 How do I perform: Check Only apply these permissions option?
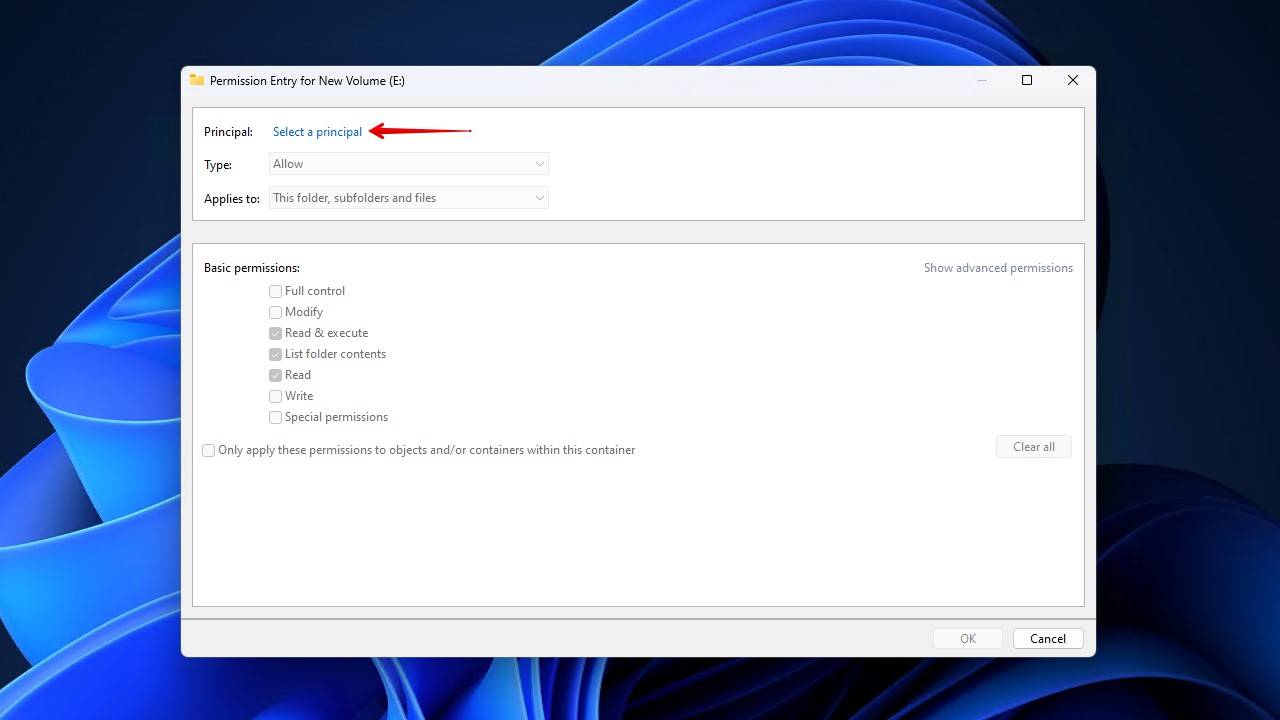coord(209,450)
